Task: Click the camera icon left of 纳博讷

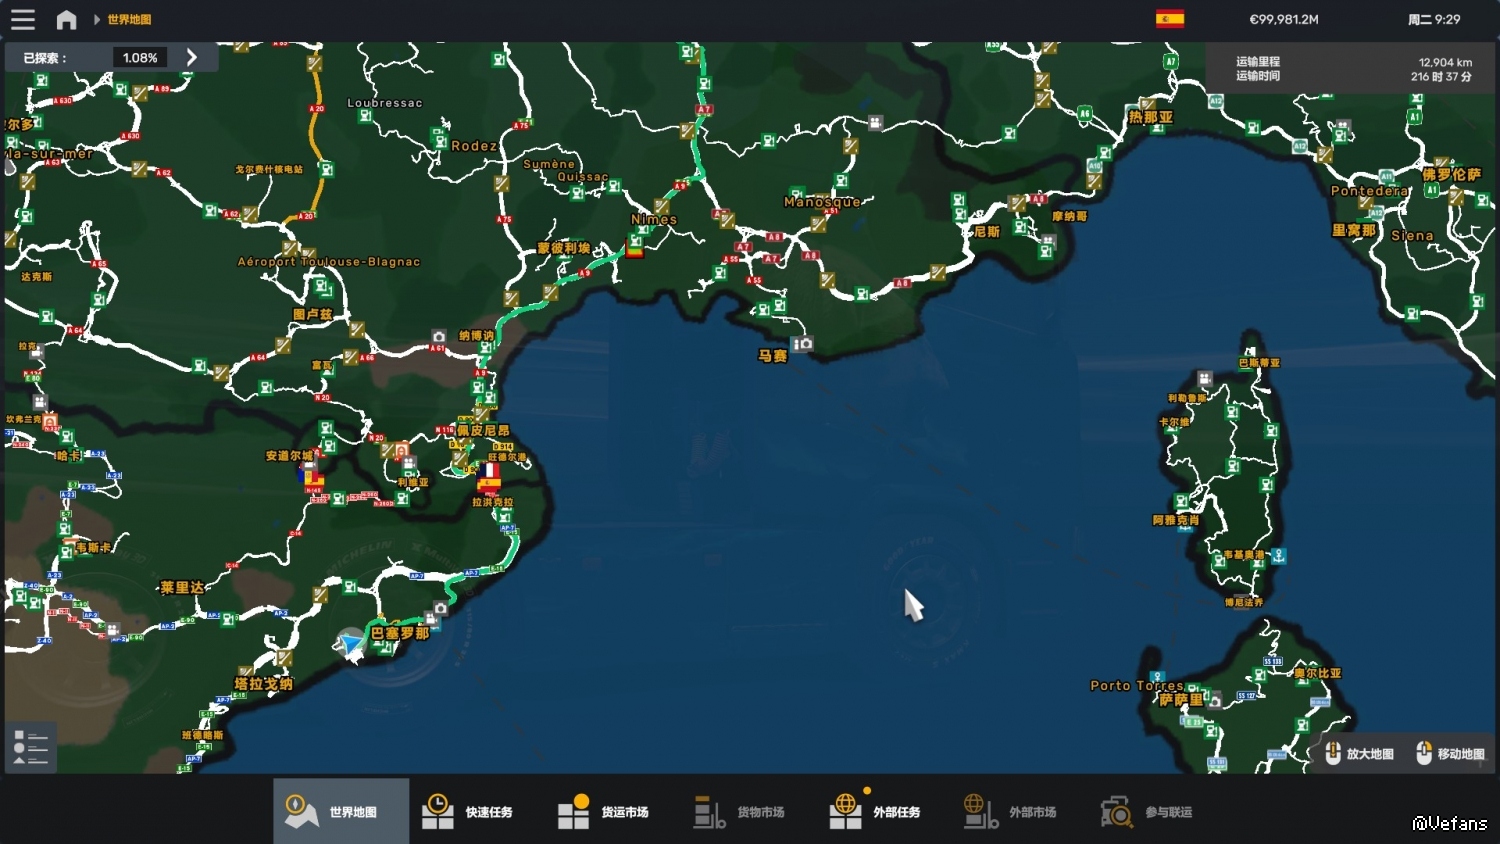Action: pos(439,337)
